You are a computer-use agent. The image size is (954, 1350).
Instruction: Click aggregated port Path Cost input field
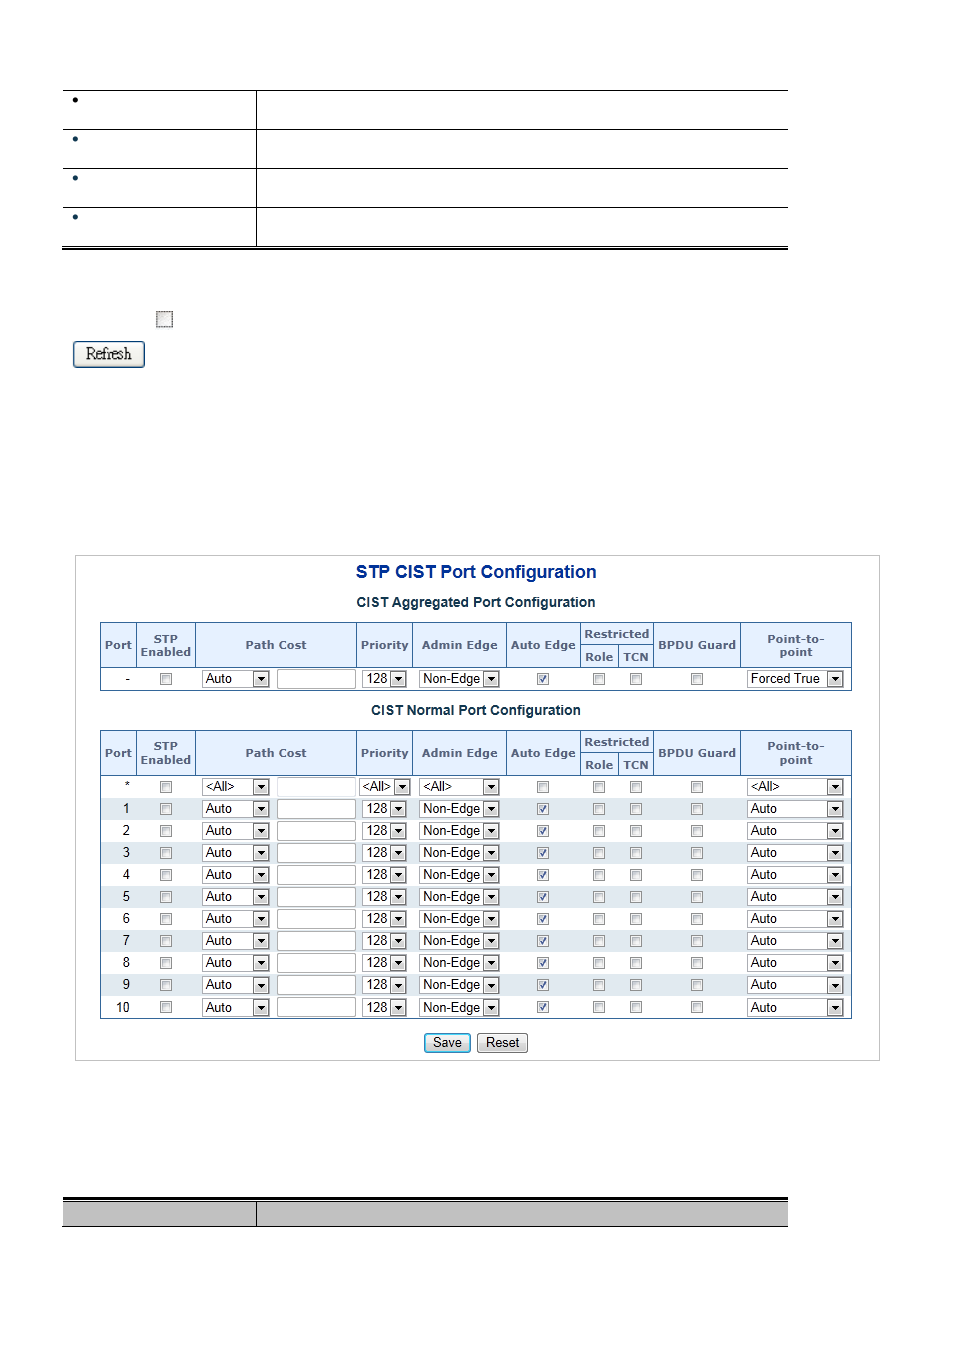point(316,679)
